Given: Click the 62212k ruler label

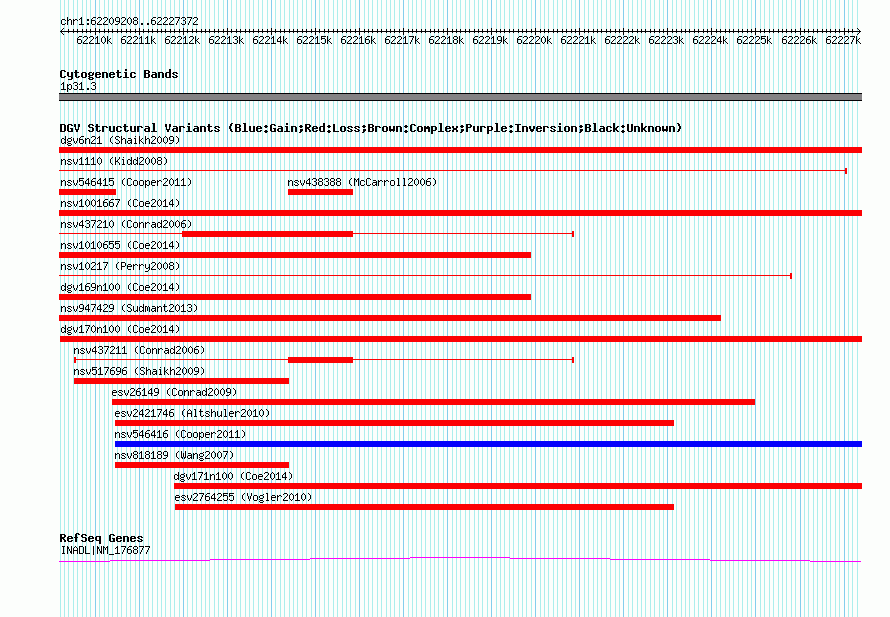Looking at the screenshot, I should tap(182, 41).
